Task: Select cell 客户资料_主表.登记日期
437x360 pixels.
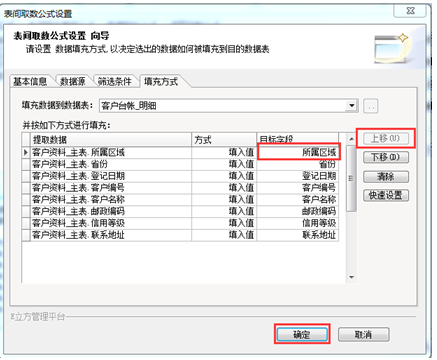Action: coord(111,176)
